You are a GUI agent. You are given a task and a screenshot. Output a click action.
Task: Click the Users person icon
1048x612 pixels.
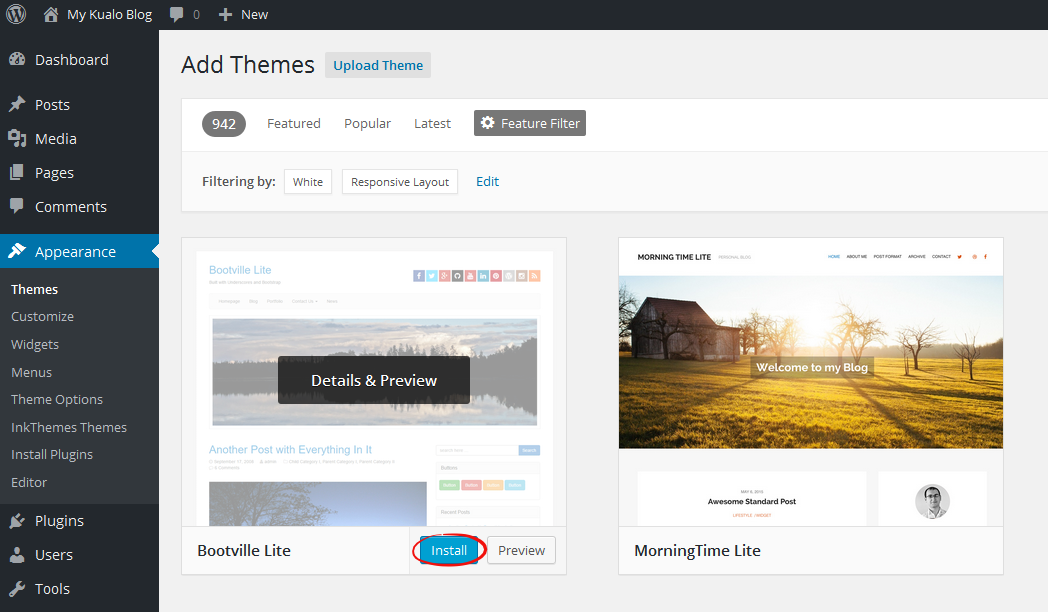[17, 555]
